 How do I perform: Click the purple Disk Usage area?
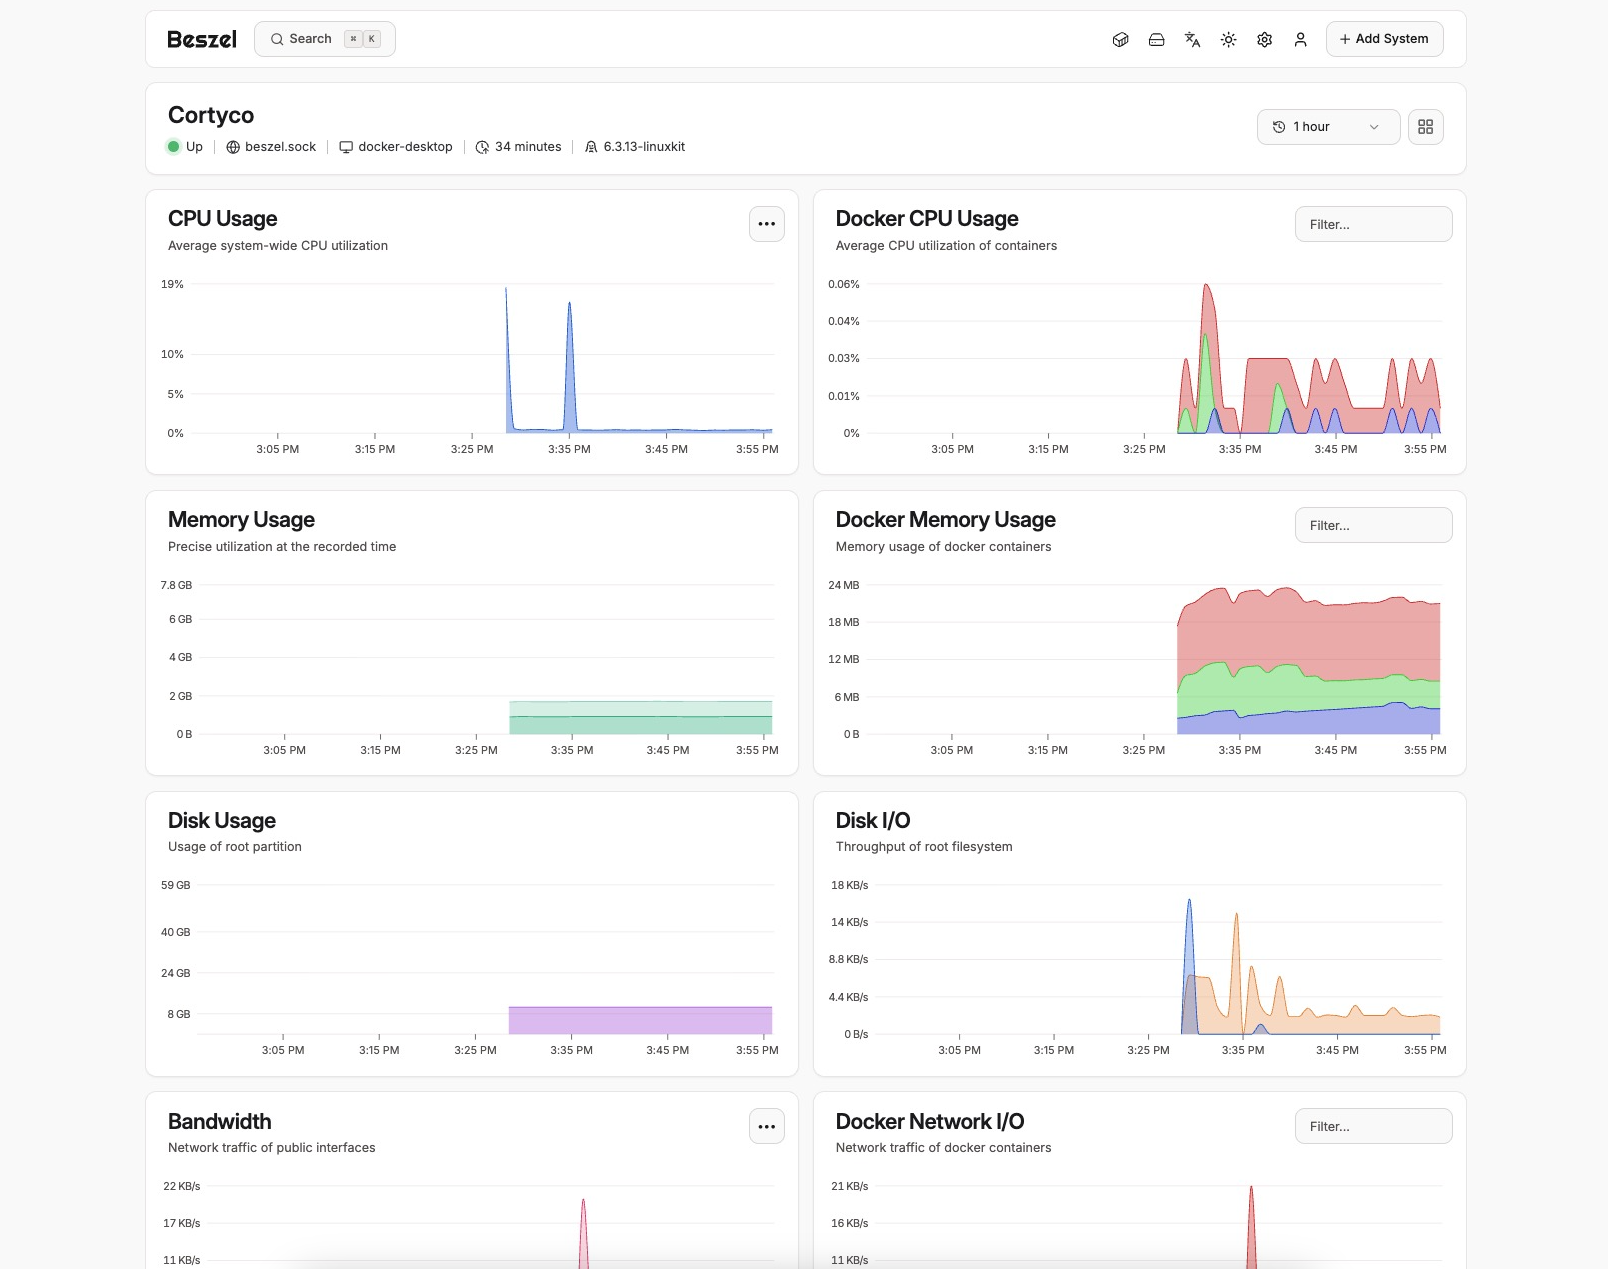[640, 1020]
